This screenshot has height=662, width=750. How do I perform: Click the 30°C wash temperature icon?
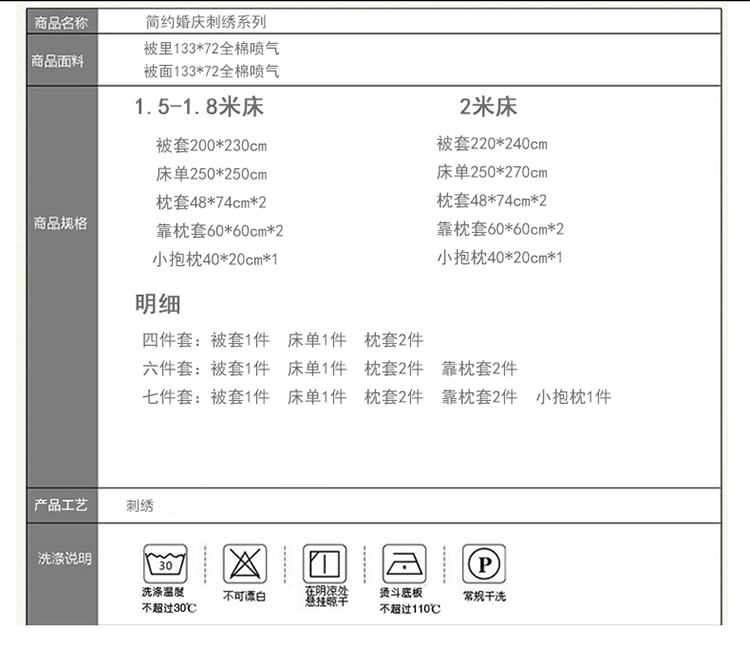(167, 565)
